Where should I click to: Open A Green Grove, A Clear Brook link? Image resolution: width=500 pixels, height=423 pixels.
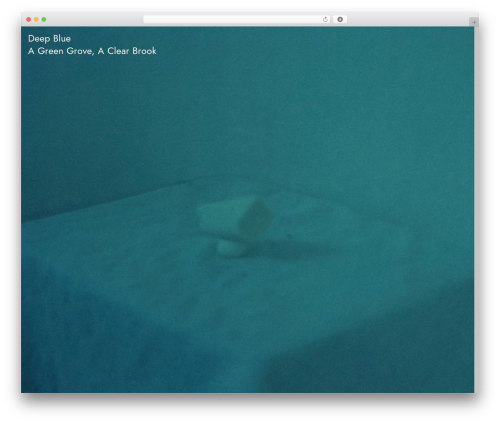(x=92, y=51)
